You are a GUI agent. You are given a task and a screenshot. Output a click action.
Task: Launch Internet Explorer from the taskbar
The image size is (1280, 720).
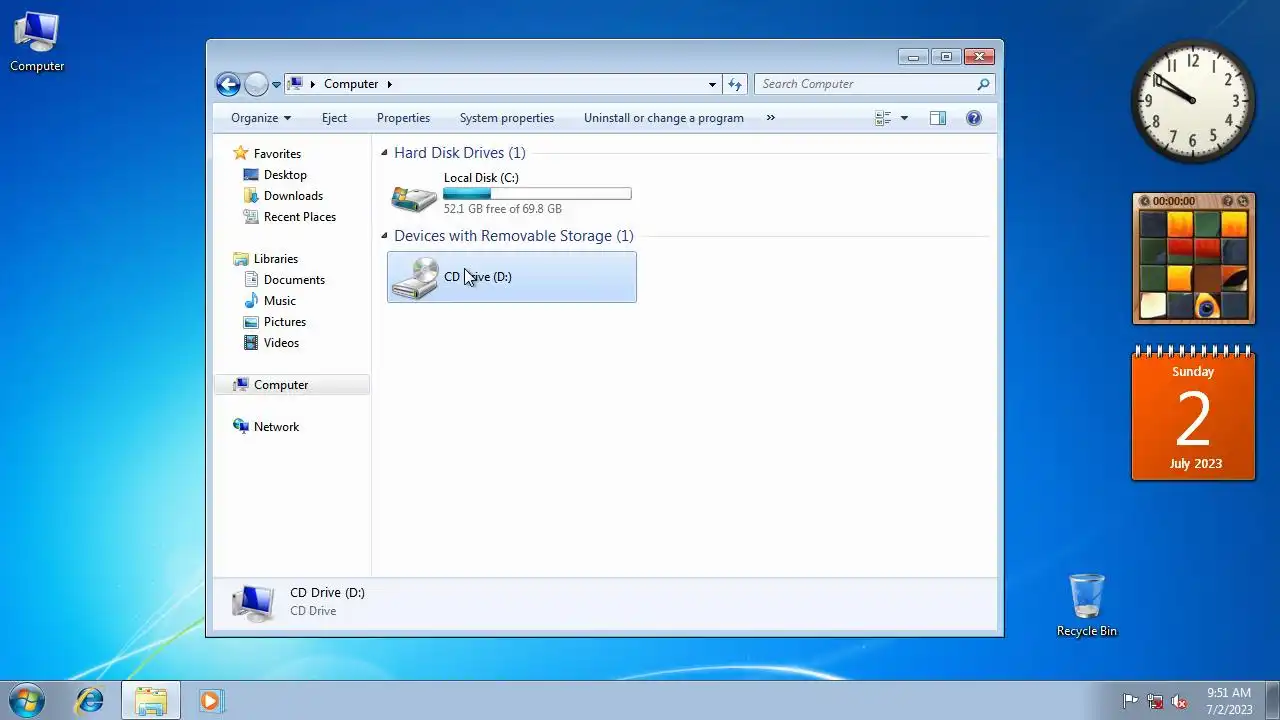tap(90, 701)
